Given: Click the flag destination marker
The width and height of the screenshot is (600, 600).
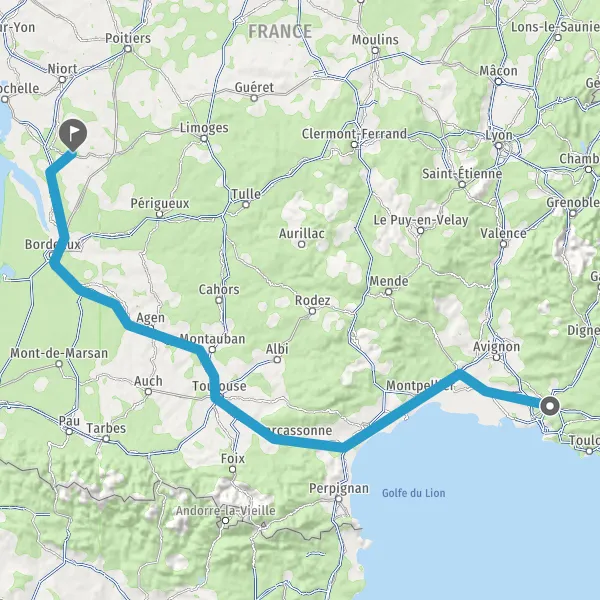Looking at the screenshot, I should tap(73, 135).
